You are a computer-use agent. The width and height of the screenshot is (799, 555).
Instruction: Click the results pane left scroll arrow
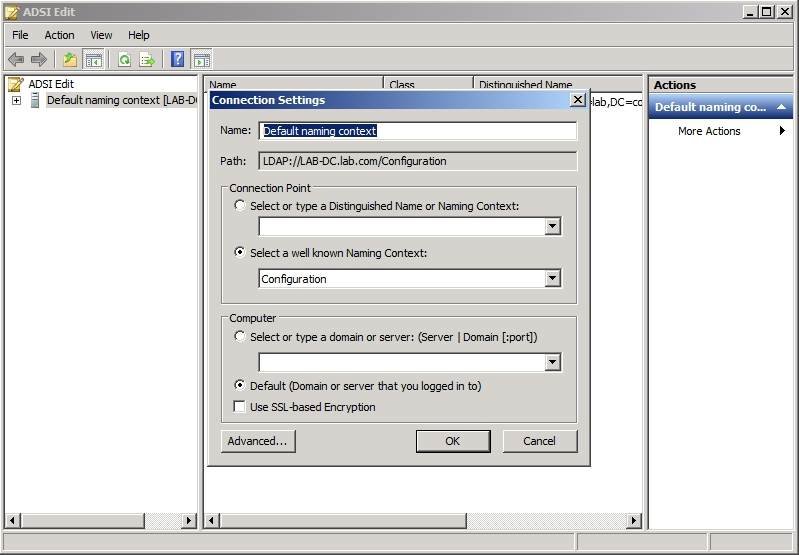[212, 520]
